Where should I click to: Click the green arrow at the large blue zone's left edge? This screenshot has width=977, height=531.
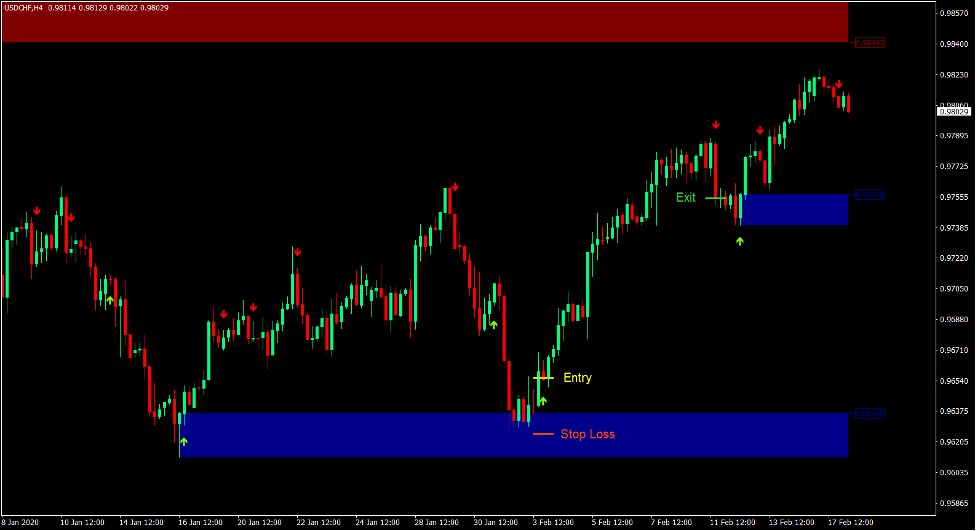[x=183, y=440]
